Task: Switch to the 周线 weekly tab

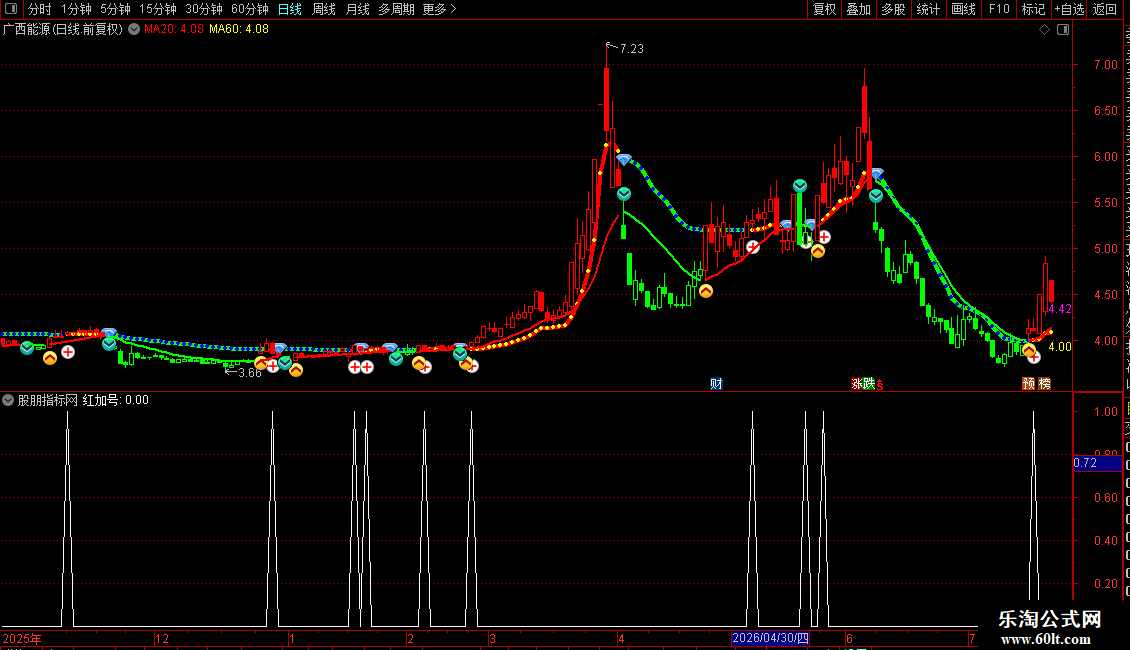Action: pyautogui.click(x=324, y=9)
